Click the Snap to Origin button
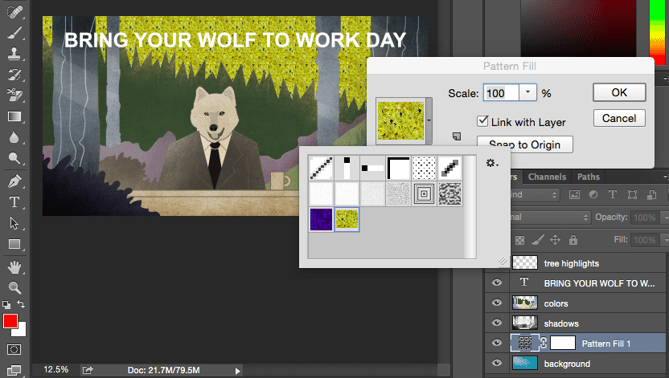The image size is (669, 378). (525, 145)
